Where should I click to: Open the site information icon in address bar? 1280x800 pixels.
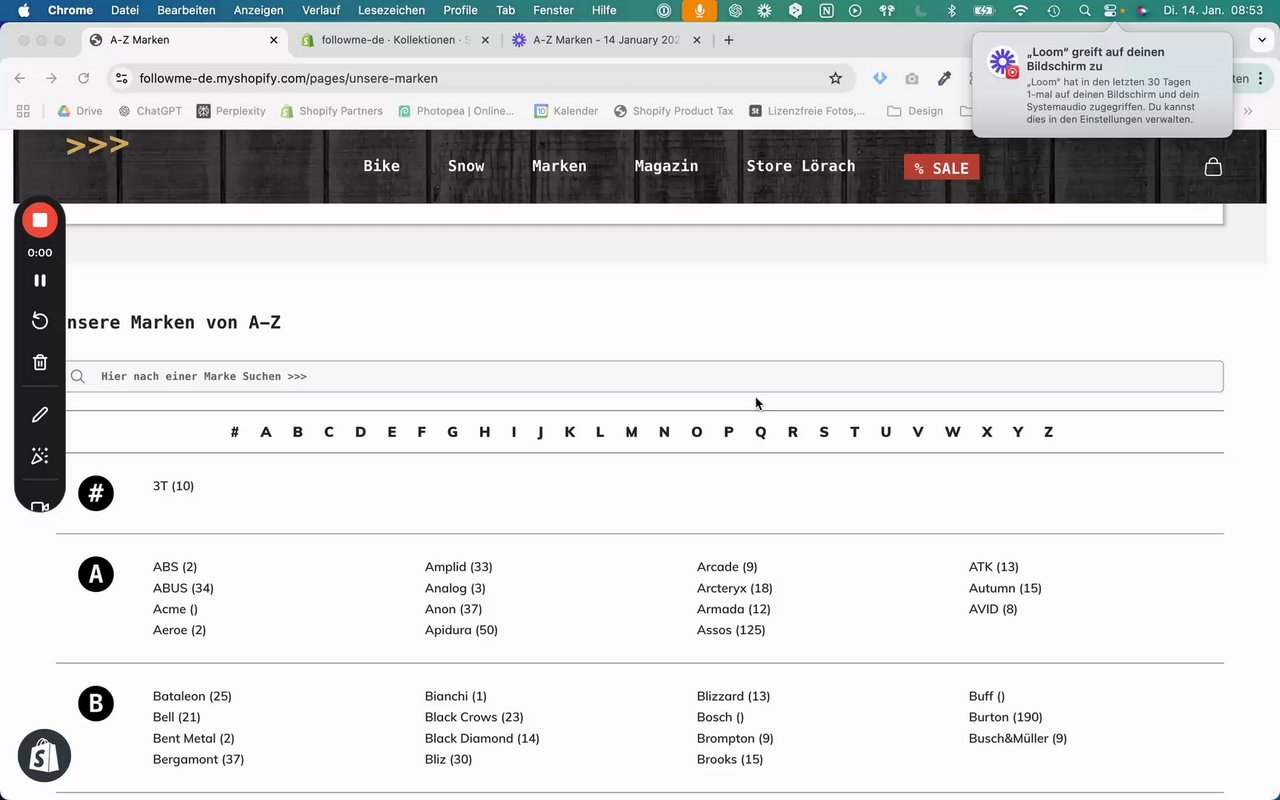click(x=121, y=78)
